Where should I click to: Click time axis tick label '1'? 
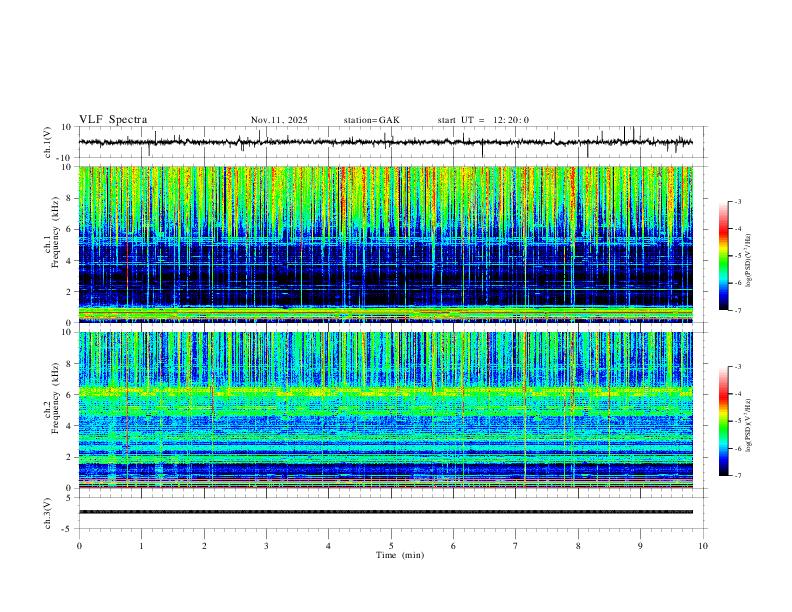[141, 546]
